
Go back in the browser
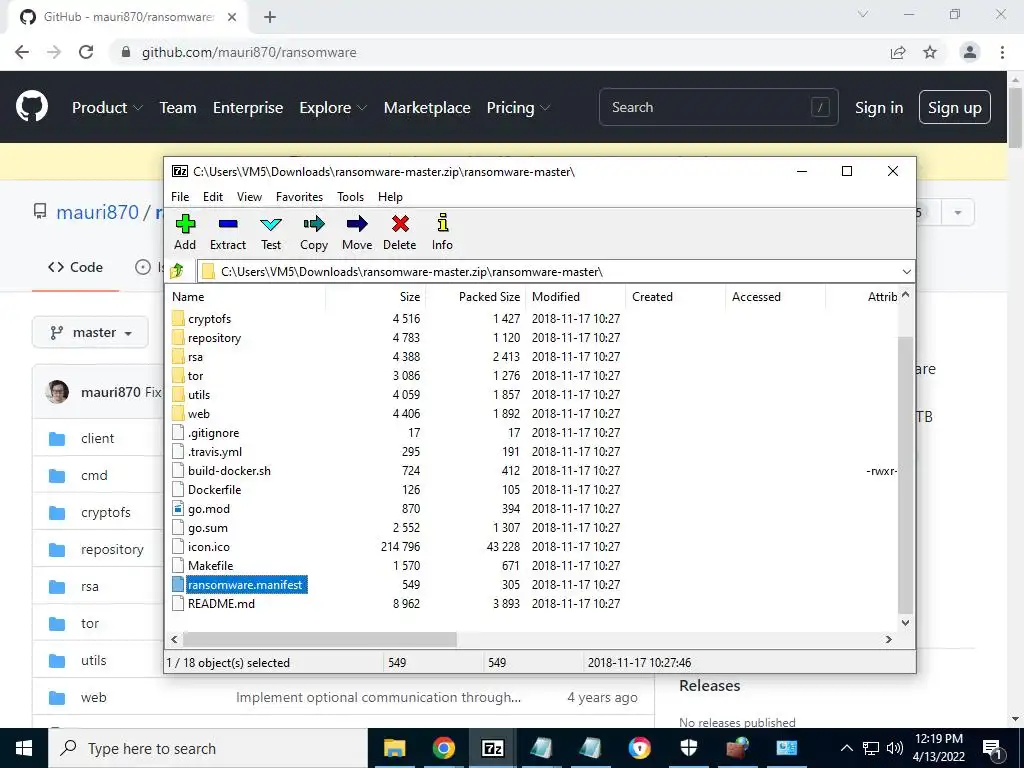coord(22,52)
